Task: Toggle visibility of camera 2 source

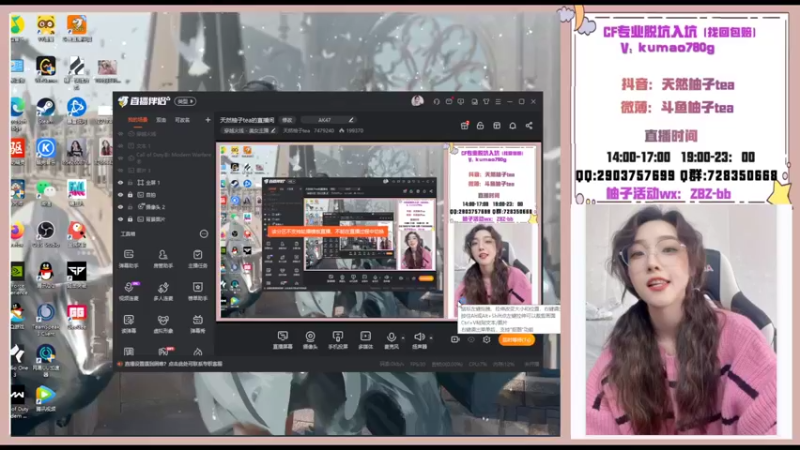Action: point(121,207)
